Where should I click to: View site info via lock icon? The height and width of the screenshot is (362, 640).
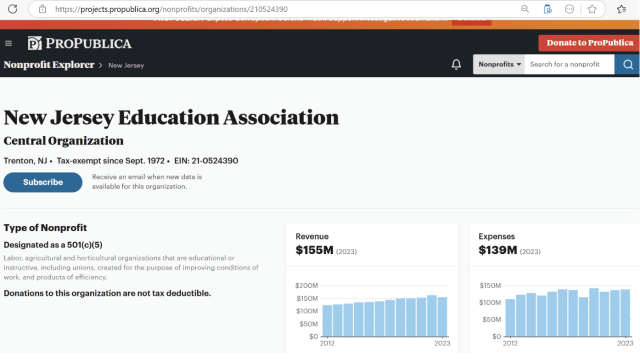point(42,9)
